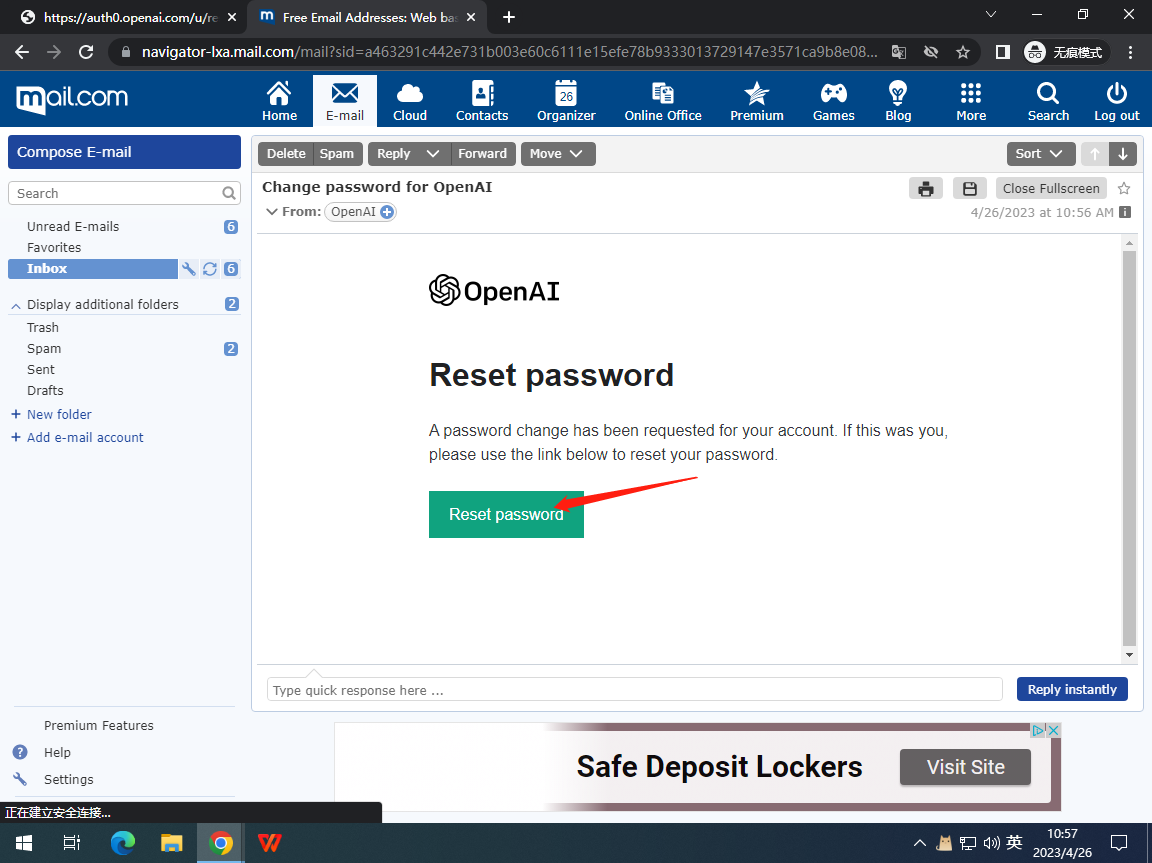The image size is (1152, 863).
Task: Open the Reply dropdown arrow
Action: (433, 154)
